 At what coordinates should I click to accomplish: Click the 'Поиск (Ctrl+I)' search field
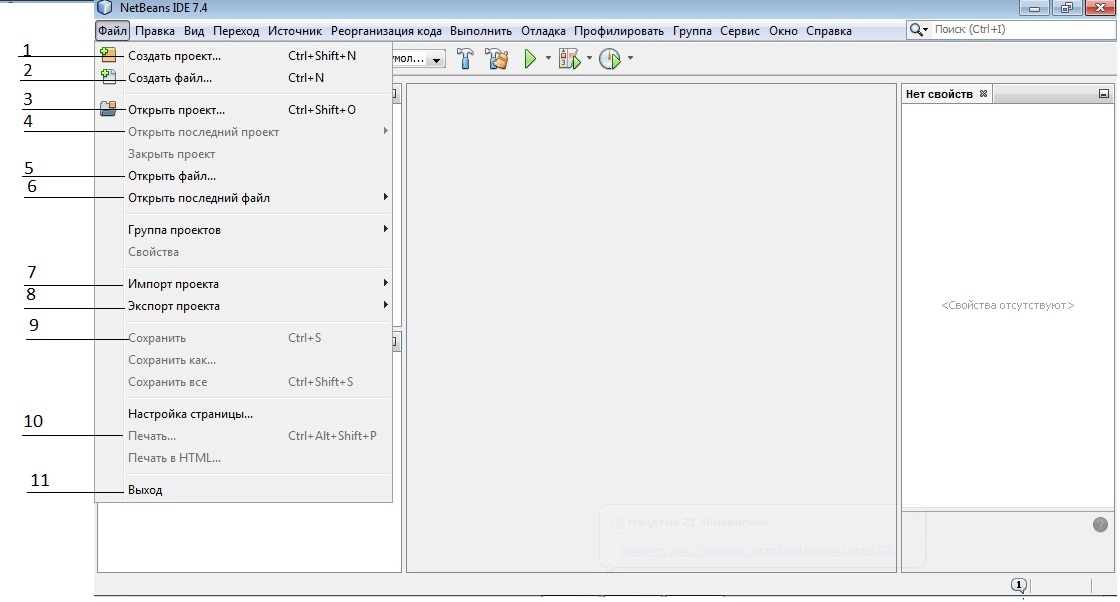tap(1024, 30)
